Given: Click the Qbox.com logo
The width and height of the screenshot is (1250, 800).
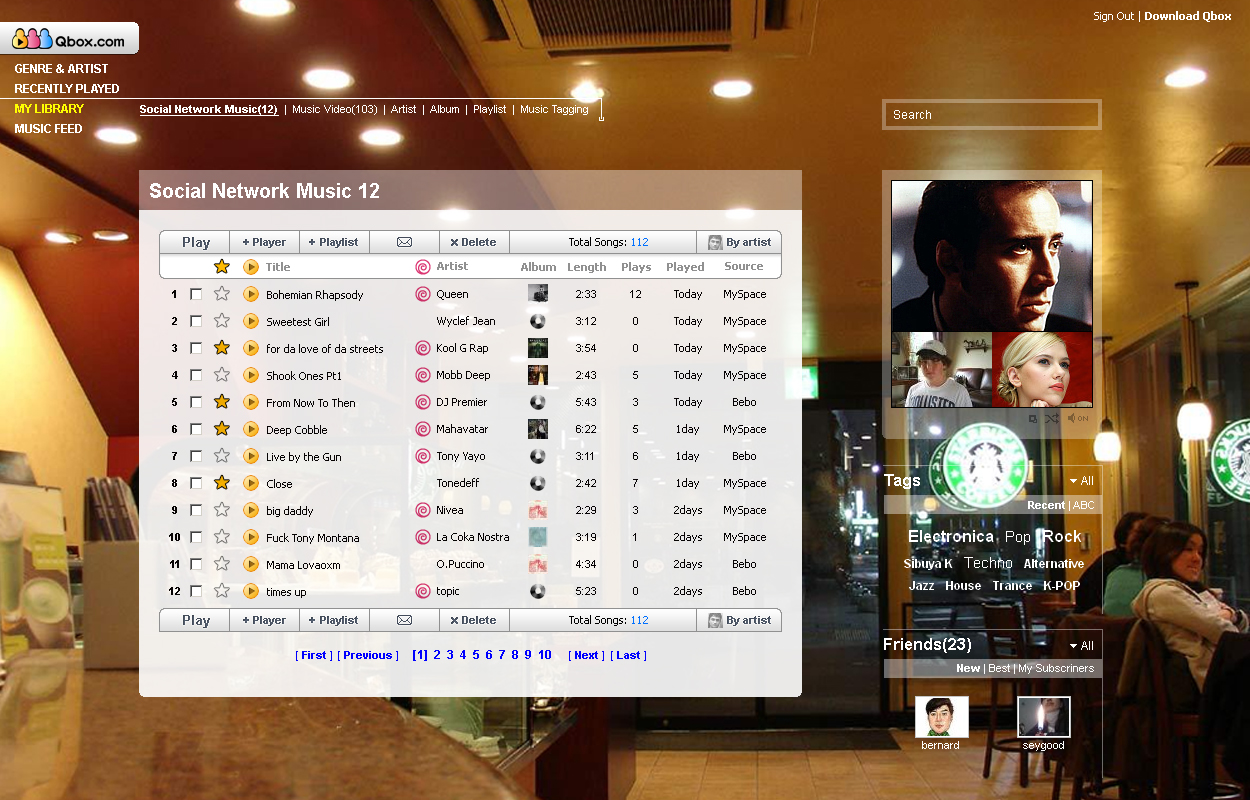Looking at the screenshot, I should pyautogui.click(x=69, y=39).
